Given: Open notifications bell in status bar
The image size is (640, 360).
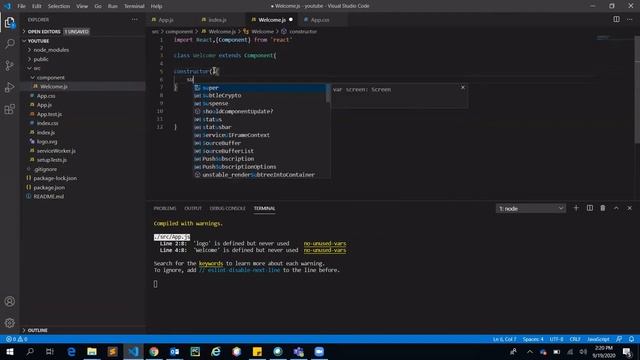Looking at the screenshot, I should pos(631,339).
